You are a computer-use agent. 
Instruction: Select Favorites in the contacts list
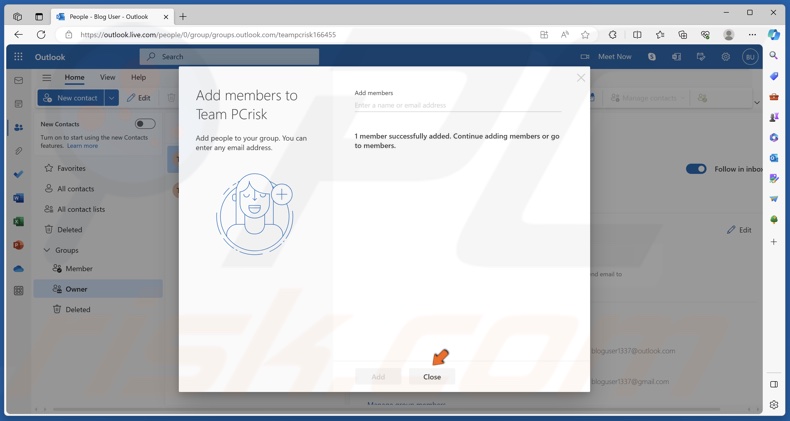(x=98, y=168)
